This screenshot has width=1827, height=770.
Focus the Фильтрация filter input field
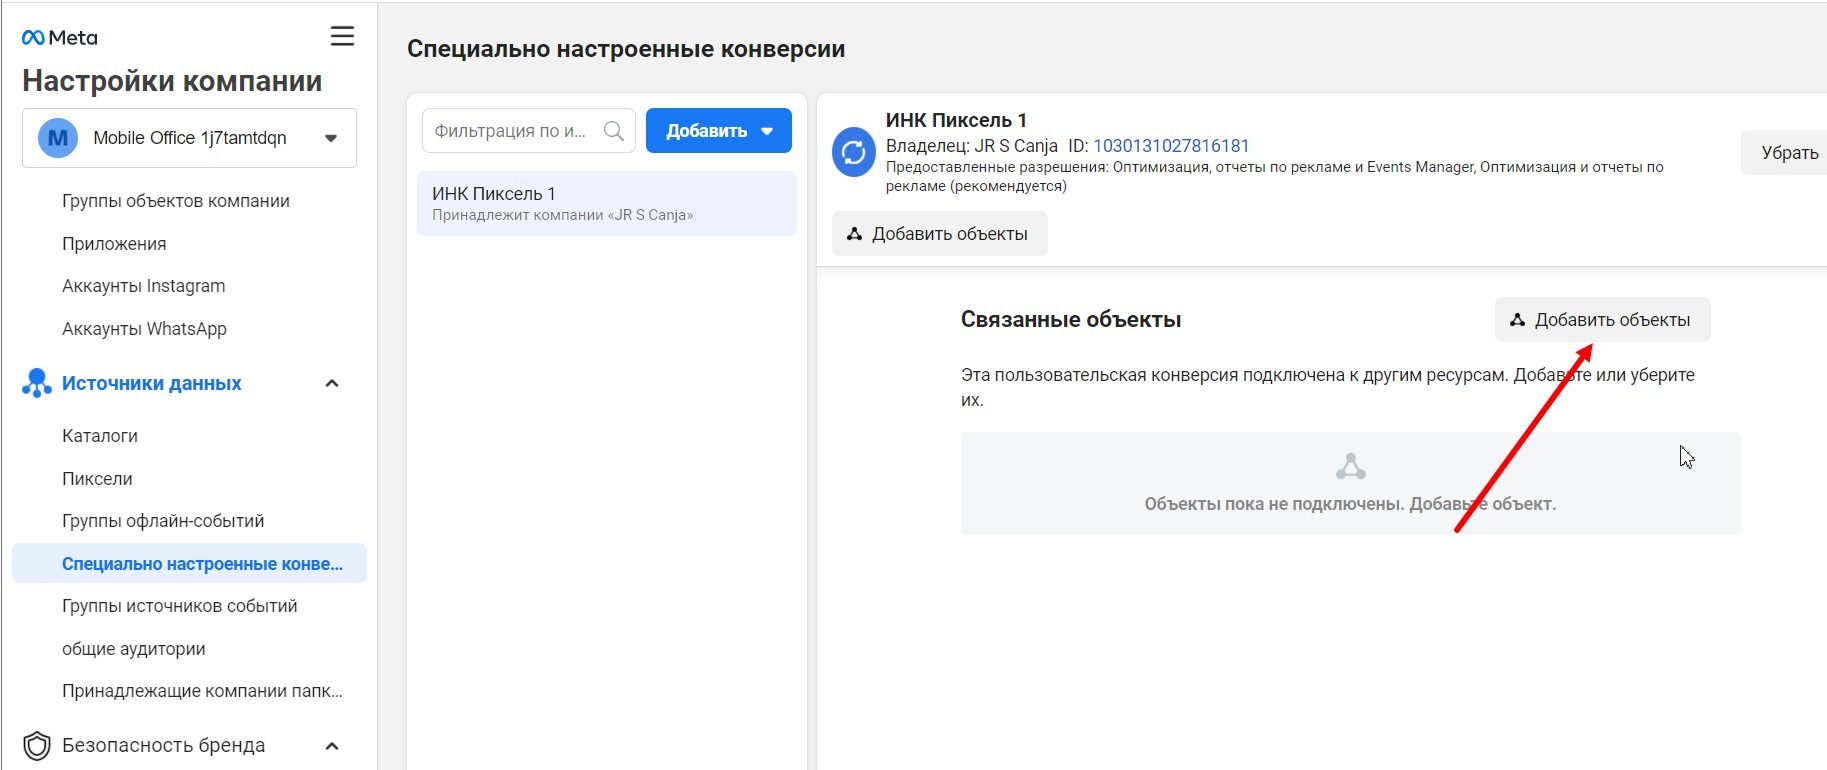tap(529, 131)
